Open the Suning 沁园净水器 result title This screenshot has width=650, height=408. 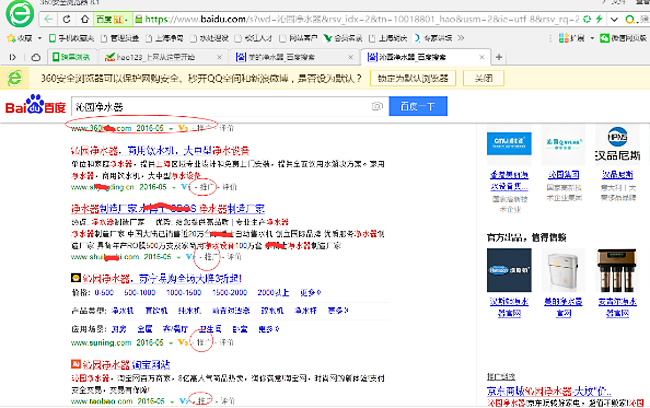pos(162,278)
